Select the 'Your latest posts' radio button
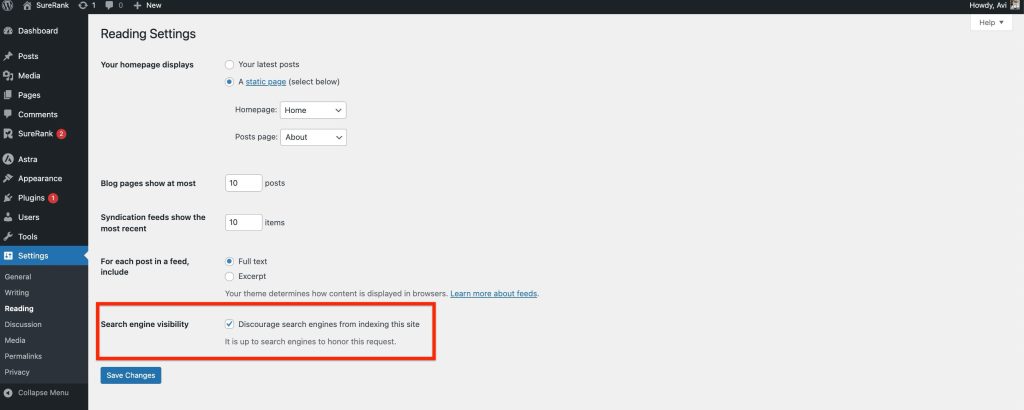 pos(230,64)
